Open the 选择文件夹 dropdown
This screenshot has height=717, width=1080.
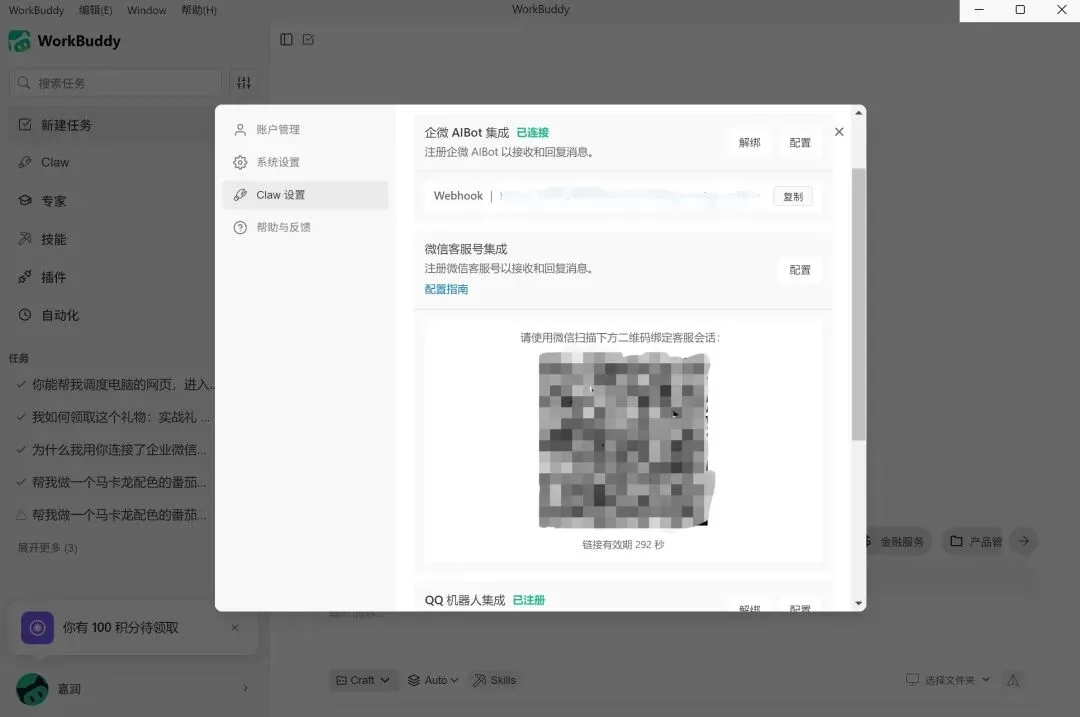[x=948, y=680]
